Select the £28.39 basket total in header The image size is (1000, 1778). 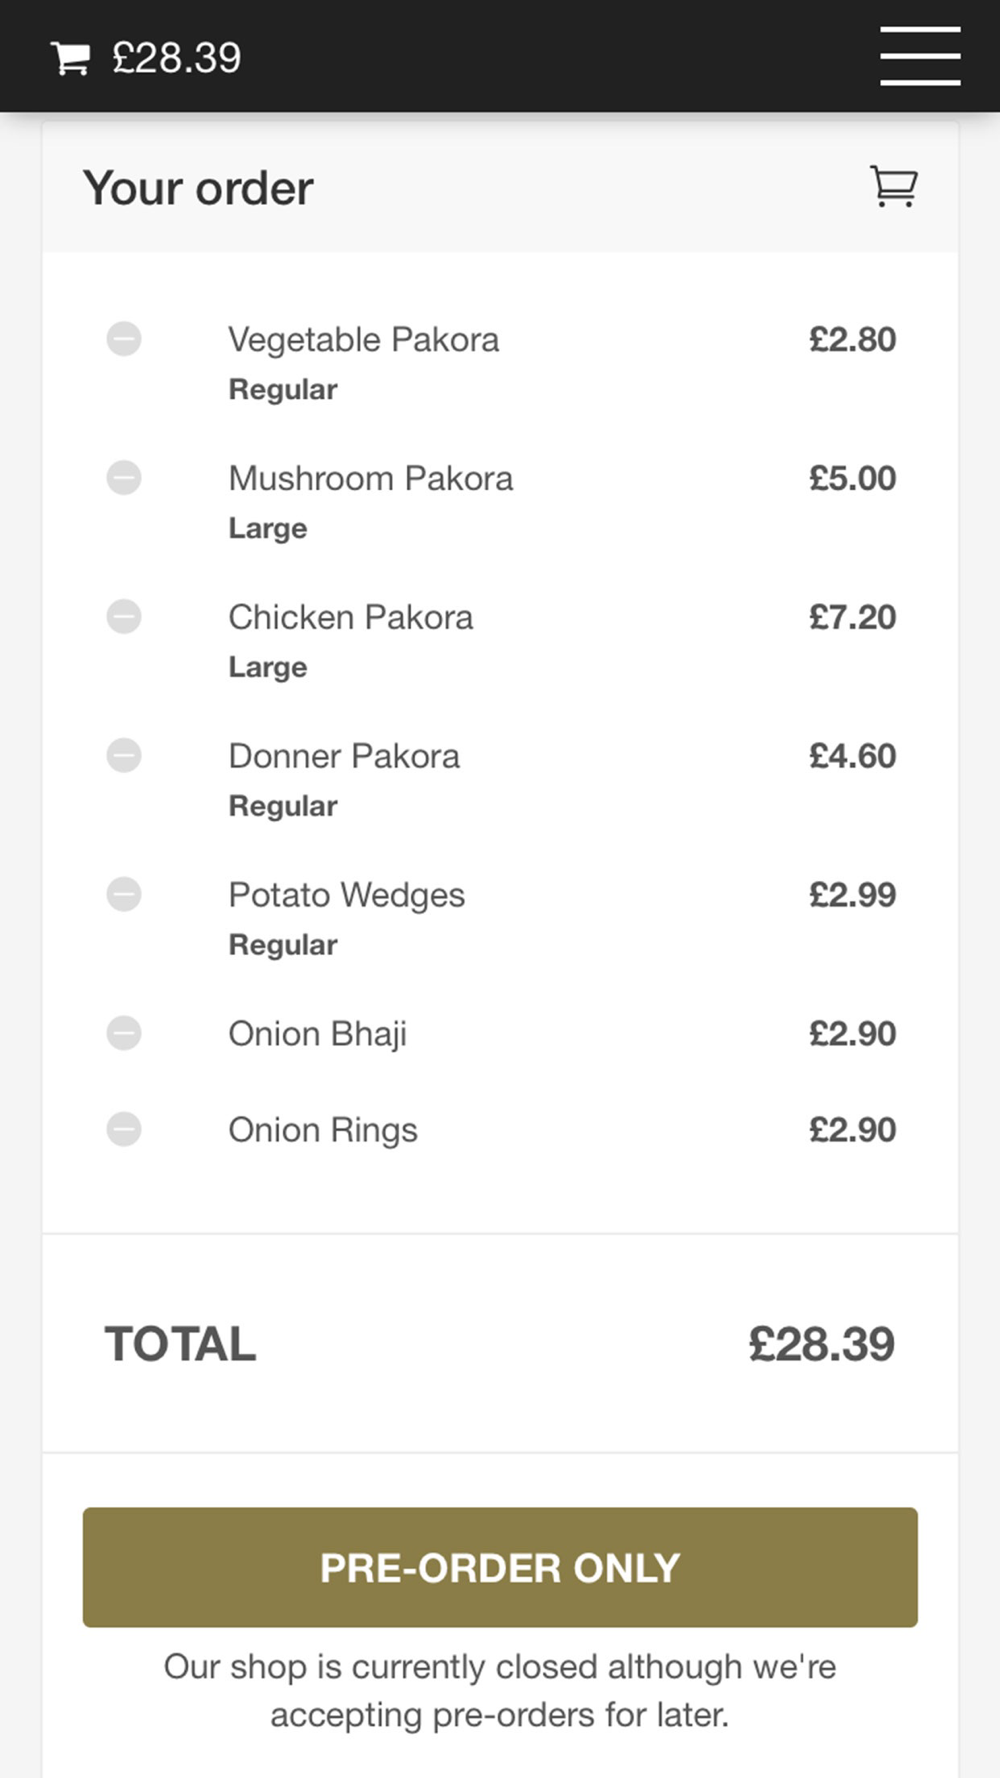176,58
